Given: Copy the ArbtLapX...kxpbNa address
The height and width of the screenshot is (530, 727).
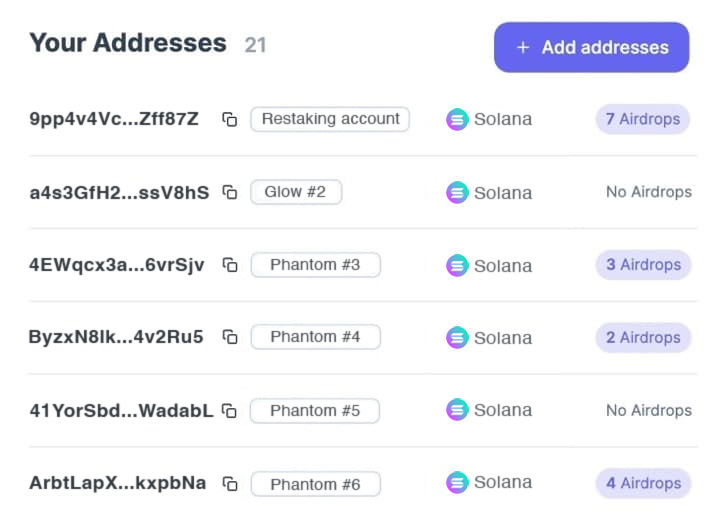Looking at the screenshot, I should 230,484.
